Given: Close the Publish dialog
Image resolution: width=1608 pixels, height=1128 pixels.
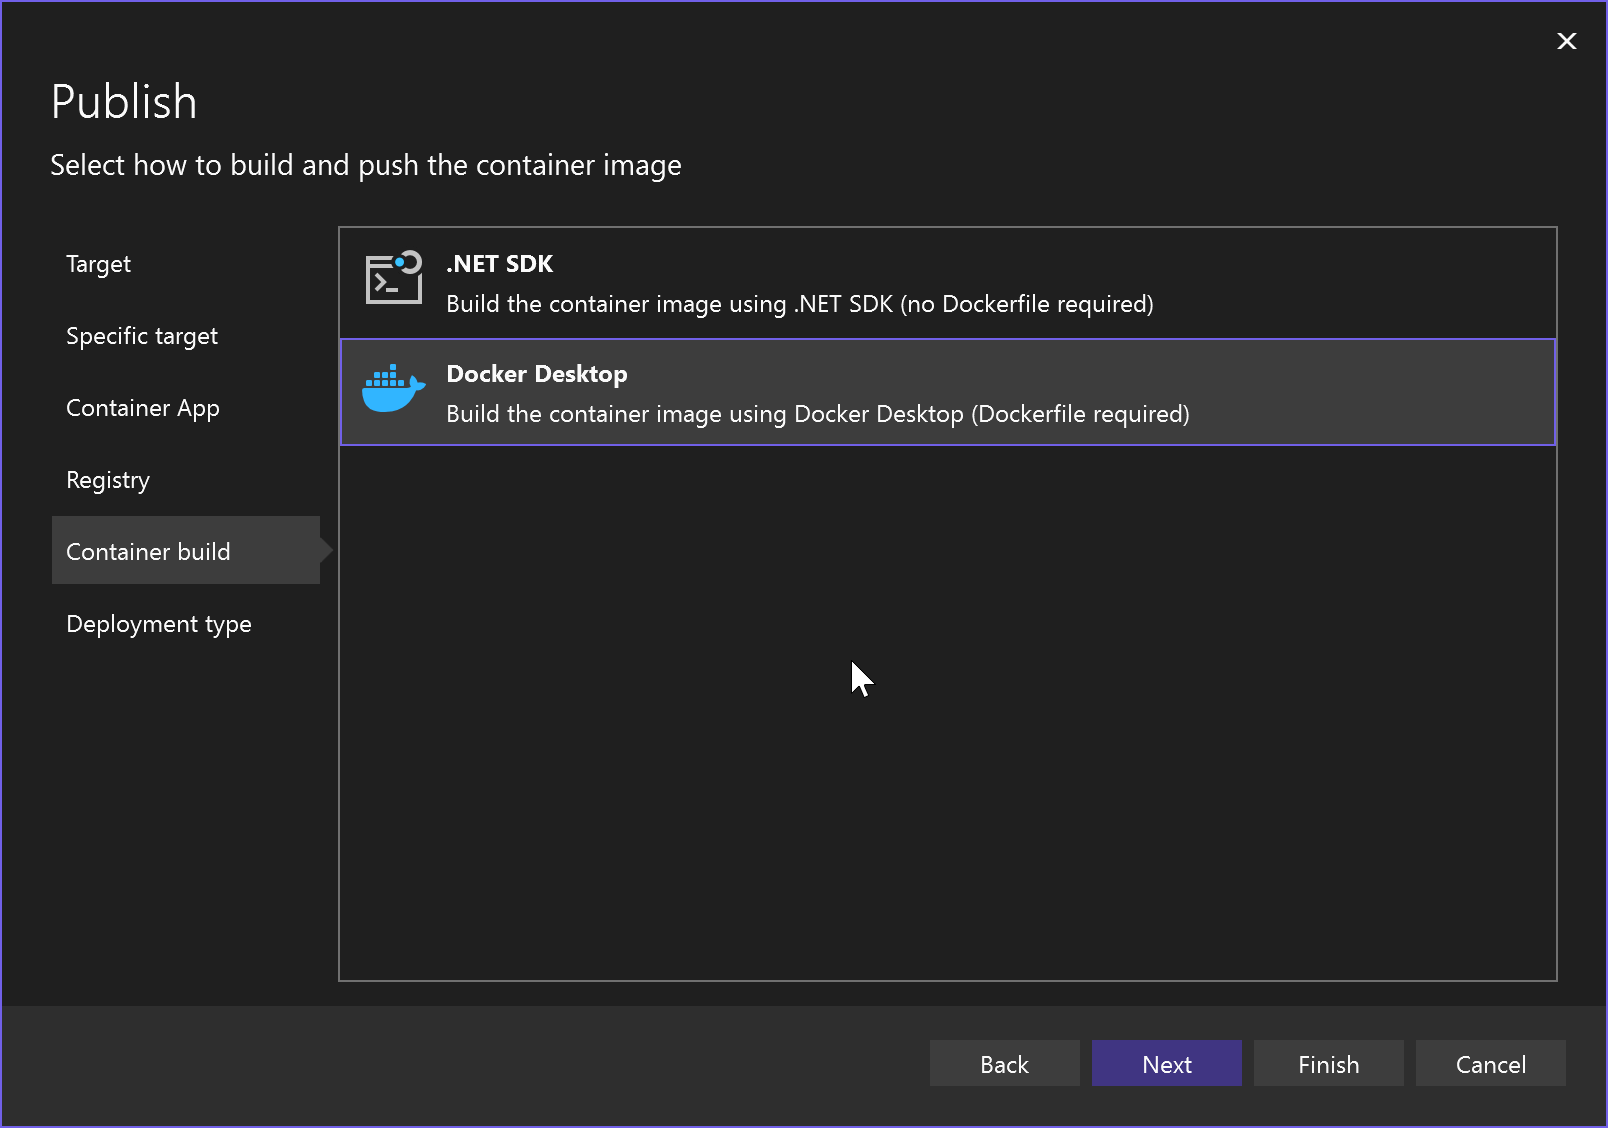Looking at the screenshot, I should click(1566, 41).
